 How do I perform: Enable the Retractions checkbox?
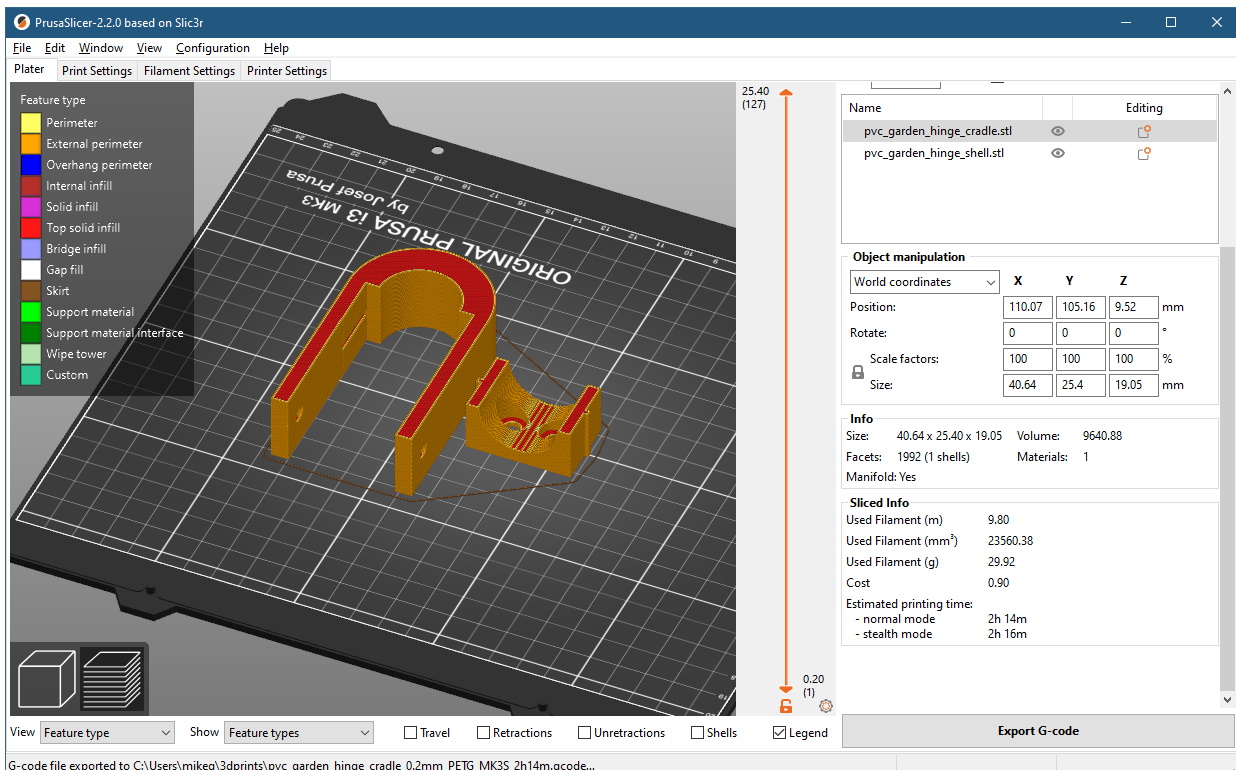click(x=484, y=733)
